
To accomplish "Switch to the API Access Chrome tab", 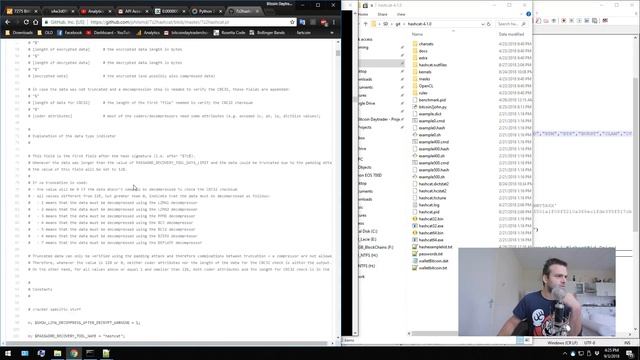I will click(132, 11).
